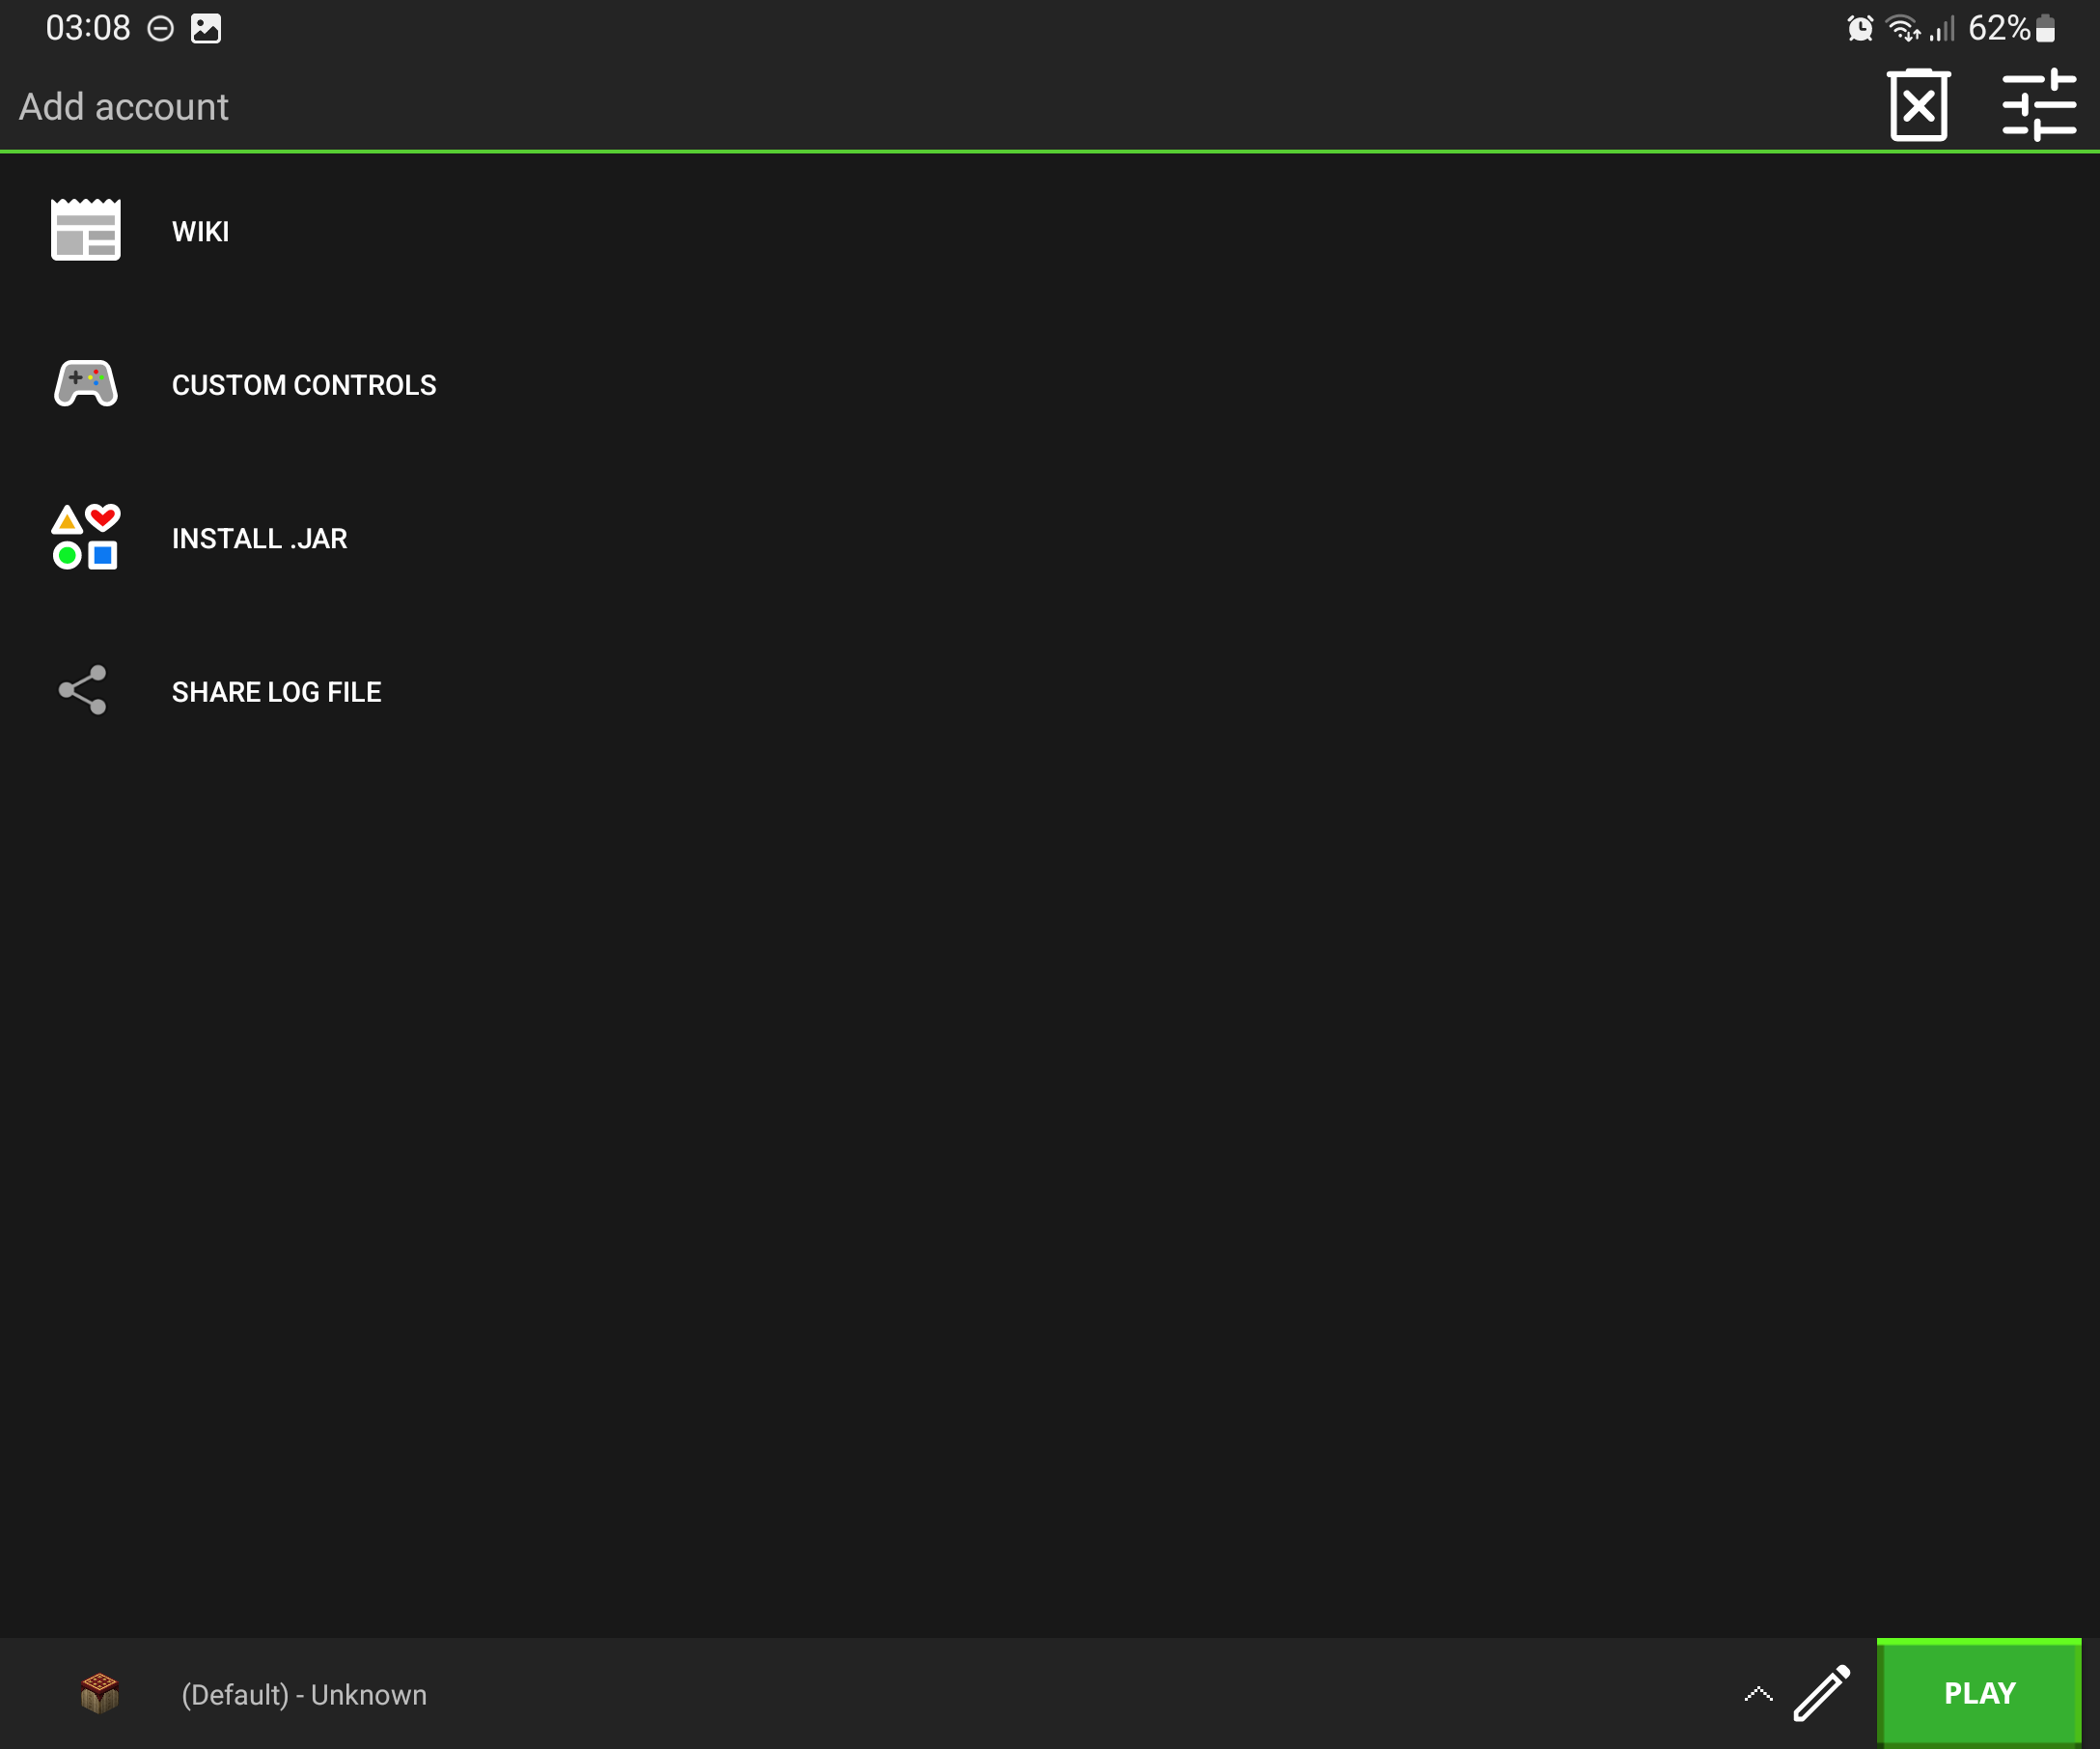Click the alarm icon in status bar
The height and width of the screenshot is (1749, 2100).
pyautogui.click(x=1860, y=28)
